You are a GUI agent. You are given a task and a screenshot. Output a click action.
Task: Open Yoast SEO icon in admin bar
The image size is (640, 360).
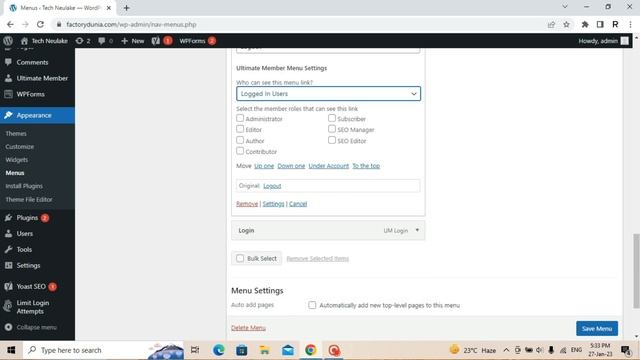156,41
